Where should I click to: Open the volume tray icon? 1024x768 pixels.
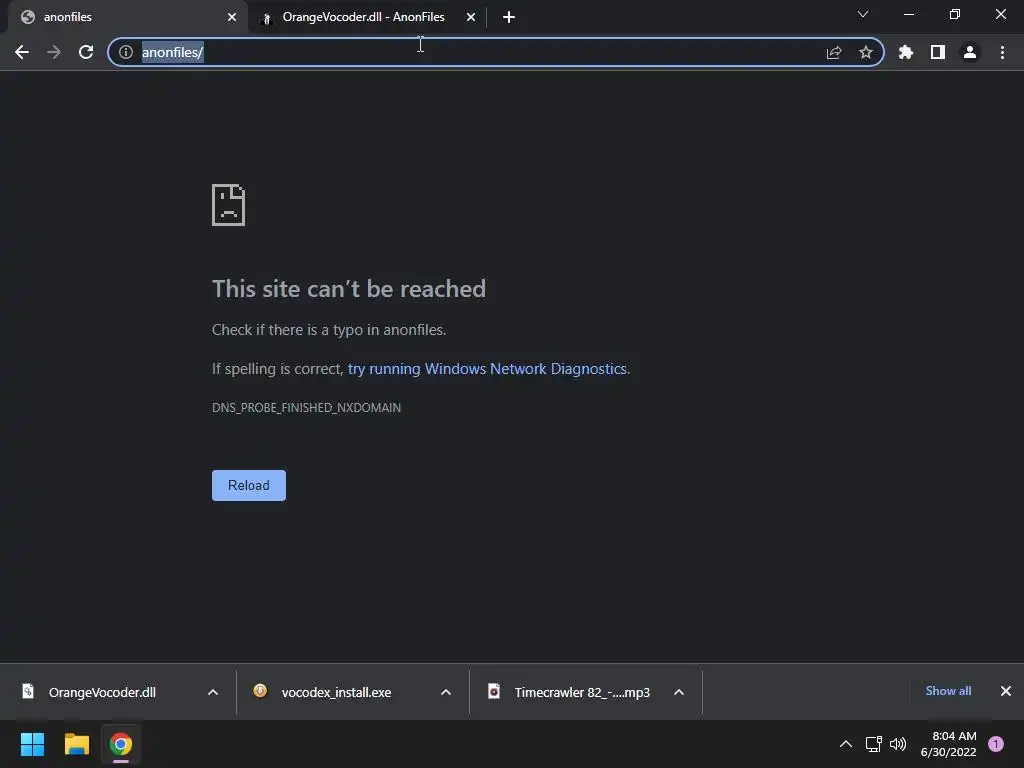pyautogui.click(x=898, y=744)
